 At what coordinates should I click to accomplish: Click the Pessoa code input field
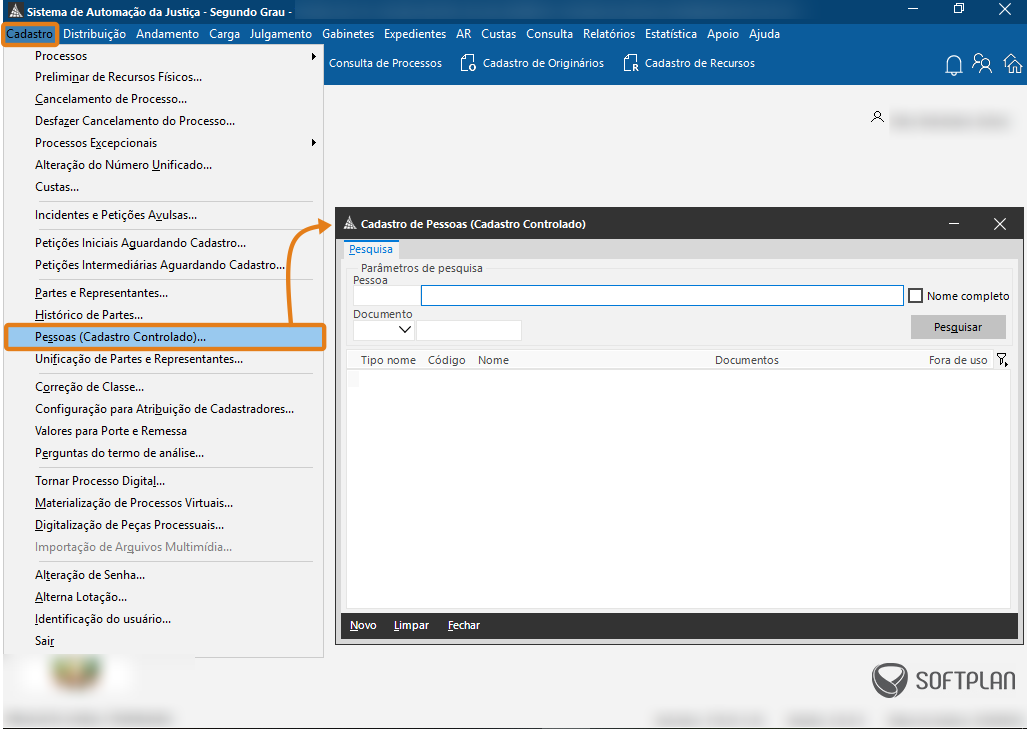tap(386, 295)
